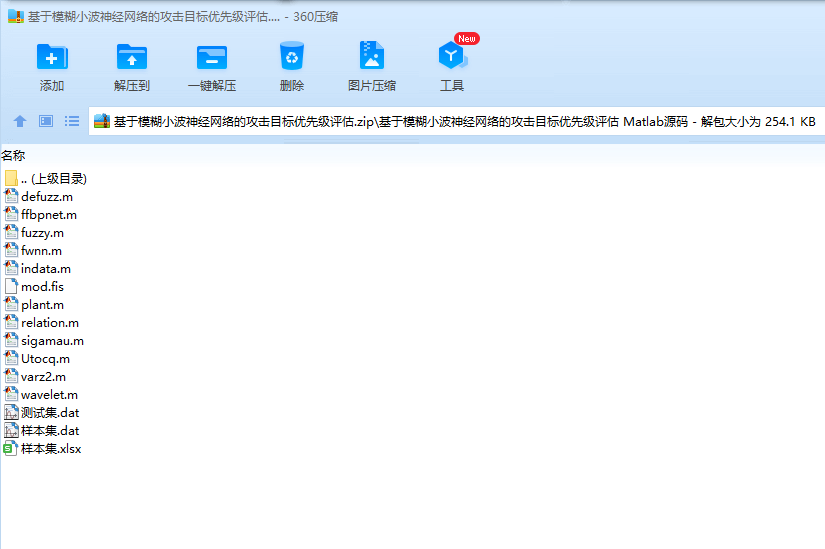
Task: Click the 360压缩 app icon in the title bar
Action: coord(16,16)
